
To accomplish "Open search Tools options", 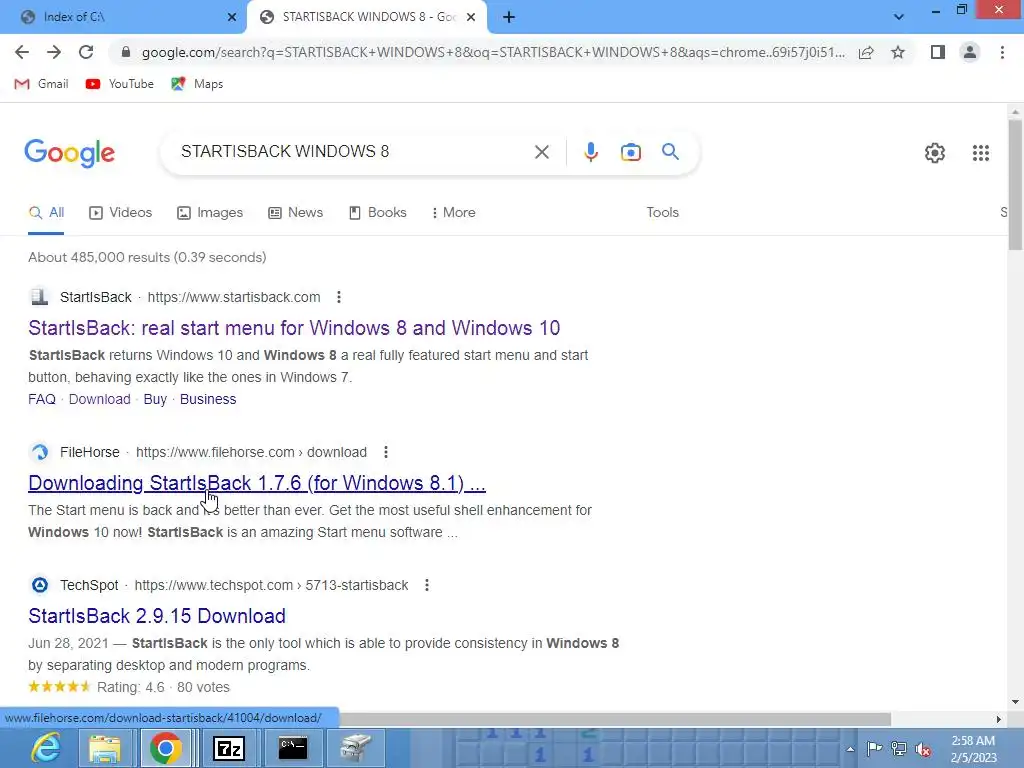I will coord(662,213).
